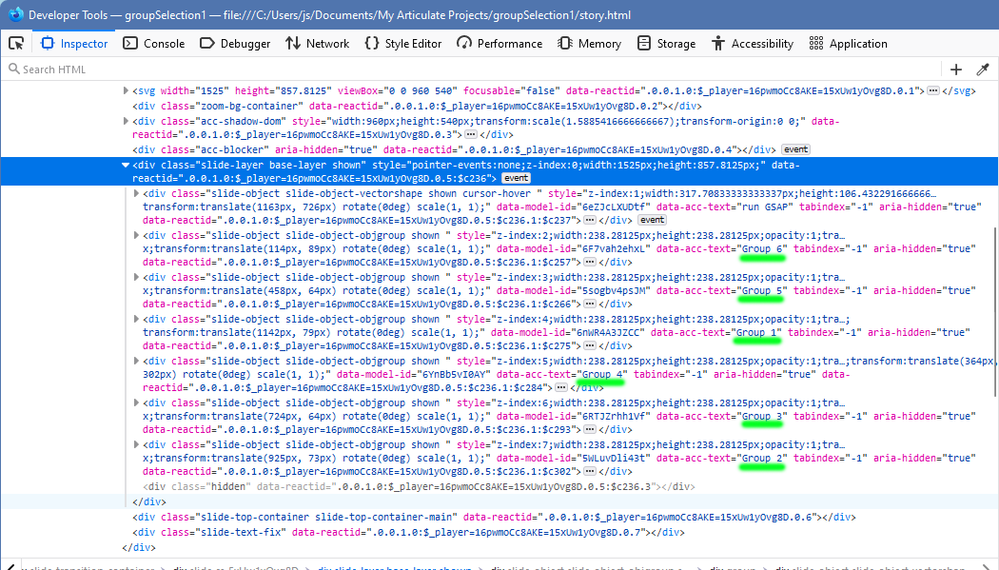Open the Console tab
Screen dimensions: 999x570
(154, 43)
